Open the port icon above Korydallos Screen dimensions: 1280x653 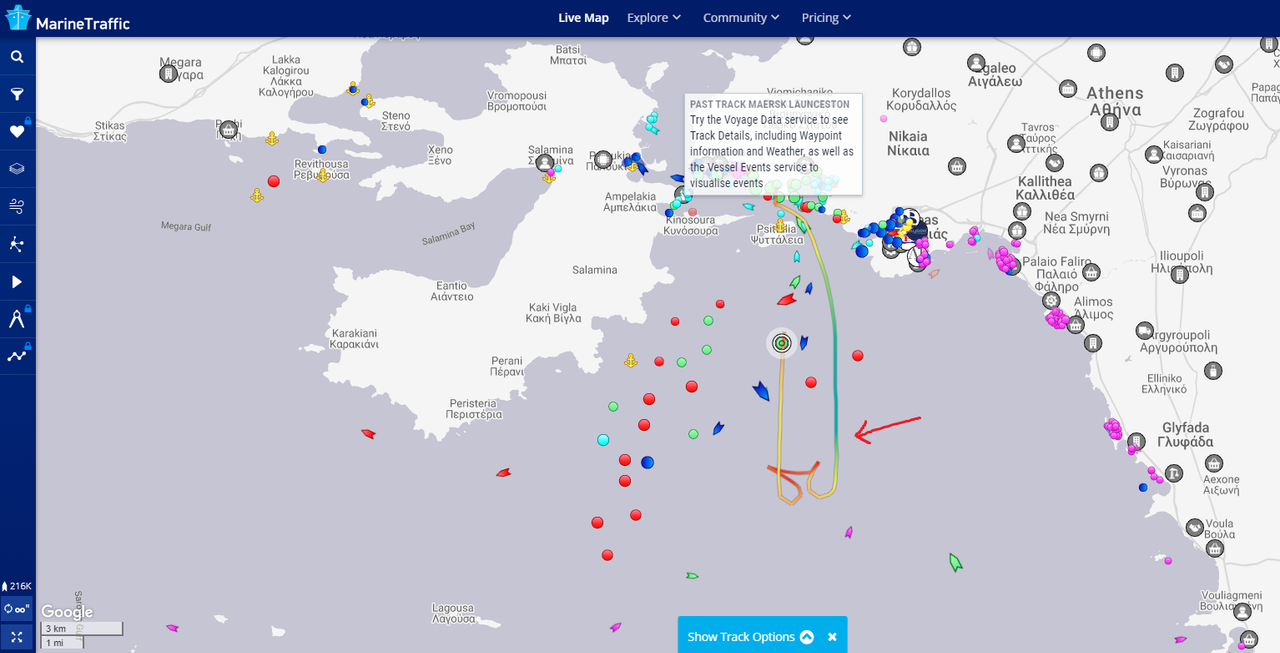(912, 47)
